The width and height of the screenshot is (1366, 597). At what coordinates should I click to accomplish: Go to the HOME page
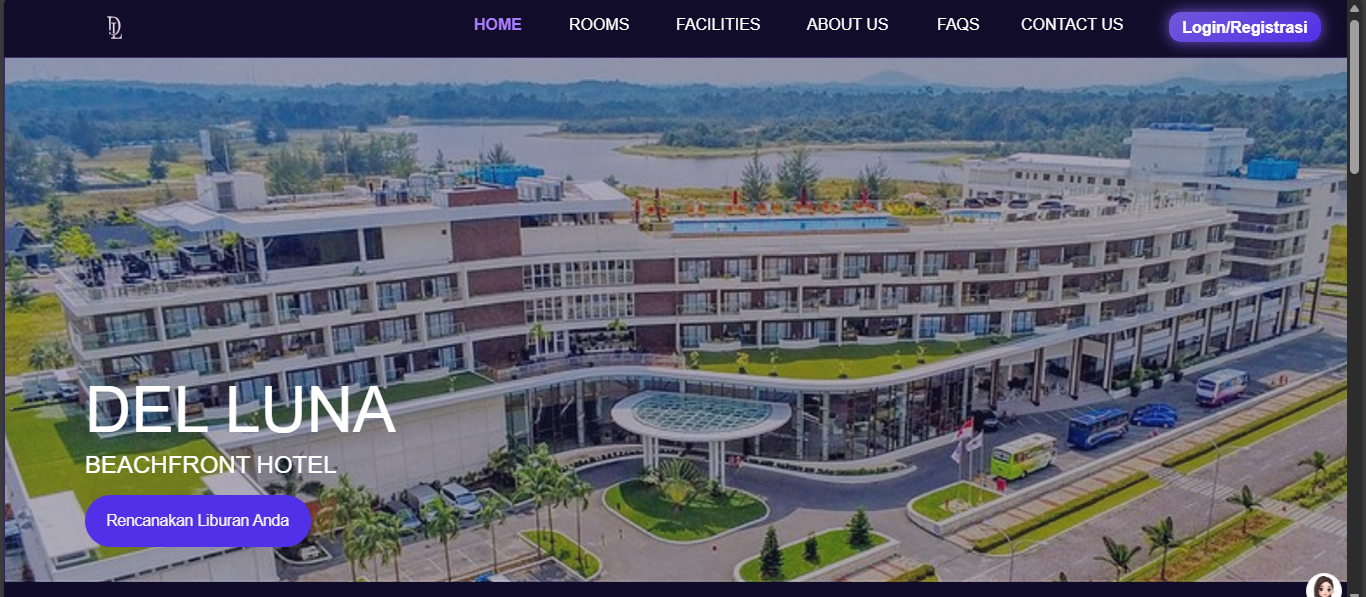[x=498, y=25]
